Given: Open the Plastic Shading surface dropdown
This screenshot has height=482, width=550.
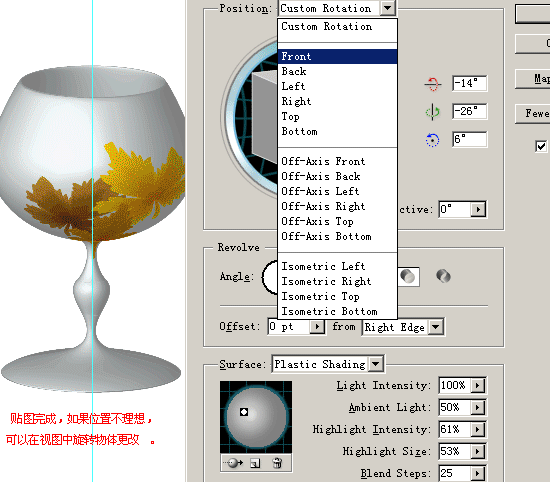Looking at the screenshot, I should pyautogui.click(x=375, y=364).
